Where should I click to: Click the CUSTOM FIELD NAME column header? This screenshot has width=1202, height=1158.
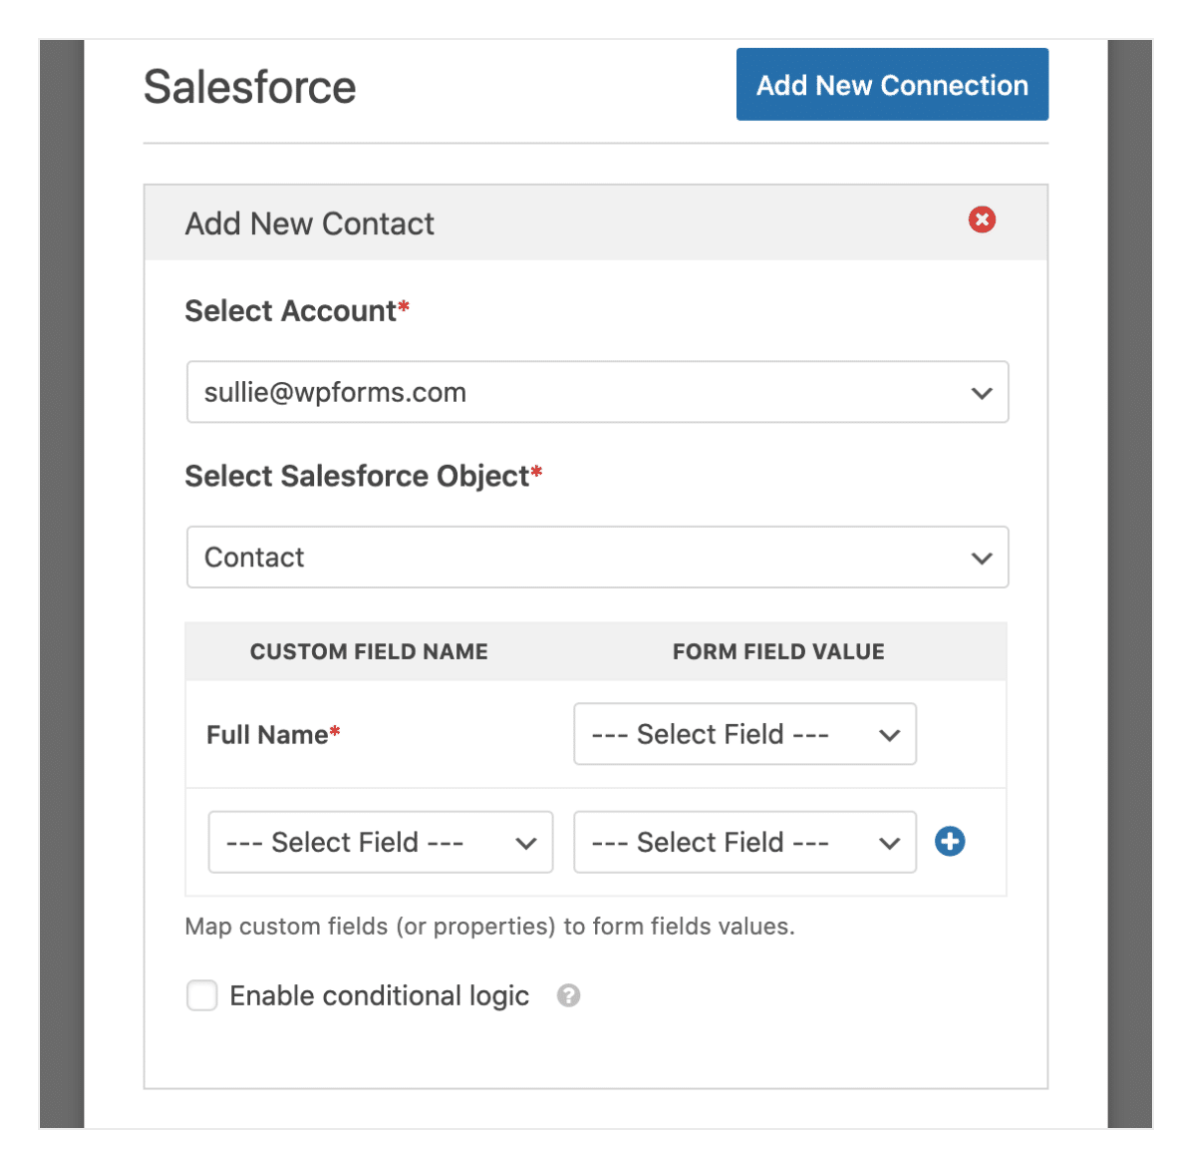[369, 652]
